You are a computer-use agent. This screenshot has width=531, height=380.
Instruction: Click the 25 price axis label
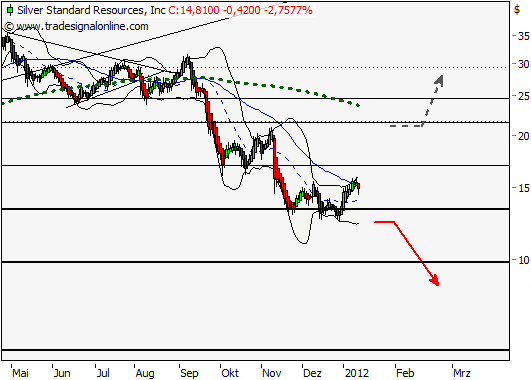[x=523, y=97]
